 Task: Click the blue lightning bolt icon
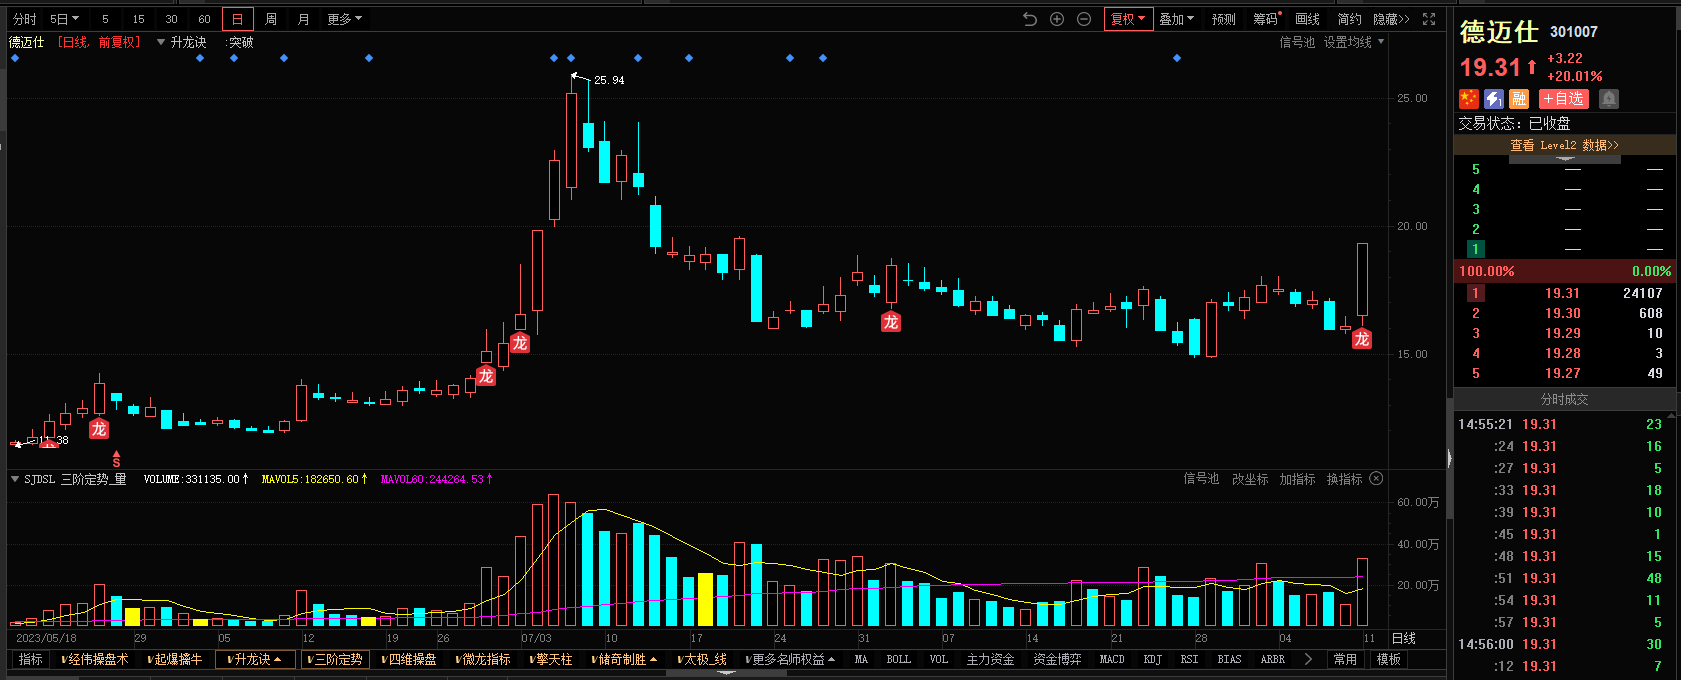(x=1494, y=99)
